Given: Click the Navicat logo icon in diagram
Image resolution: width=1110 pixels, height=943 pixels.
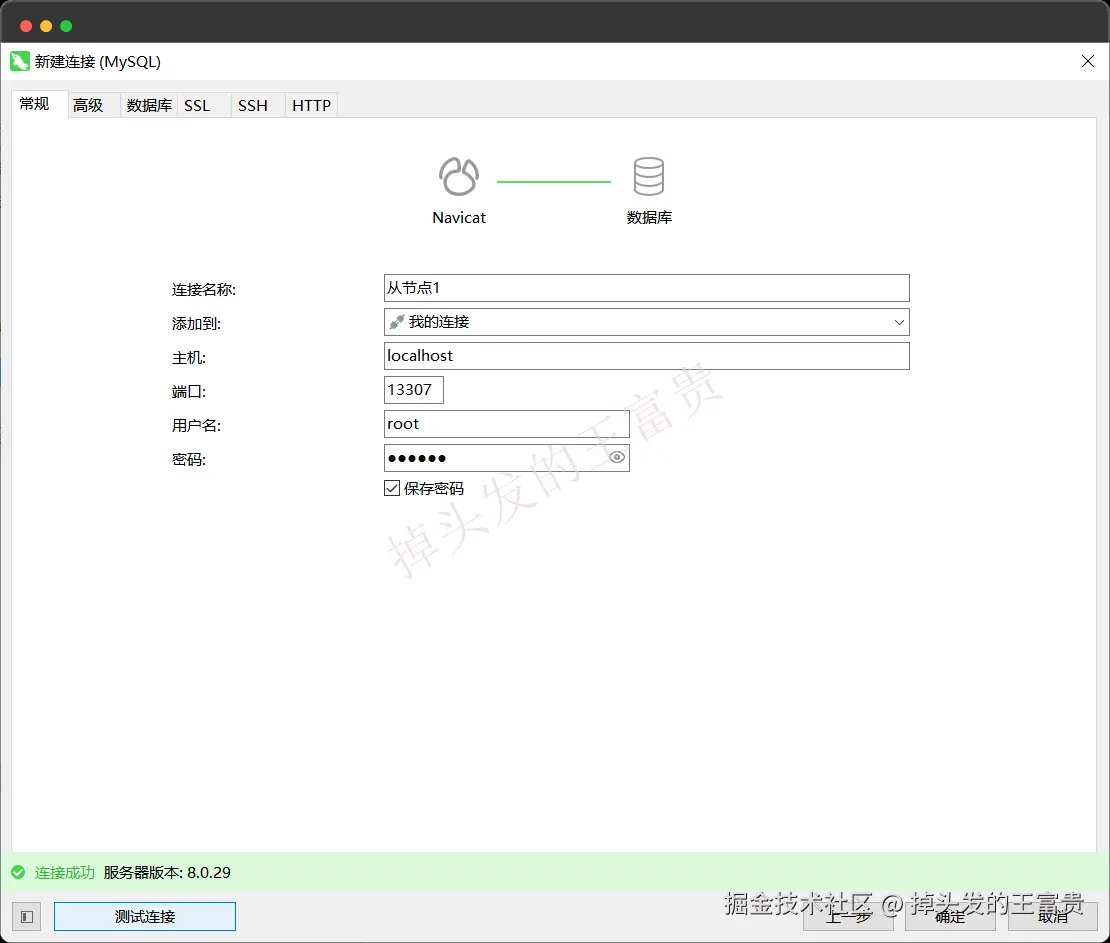Looking at the screenshot, I should click(x=459, y=176).
